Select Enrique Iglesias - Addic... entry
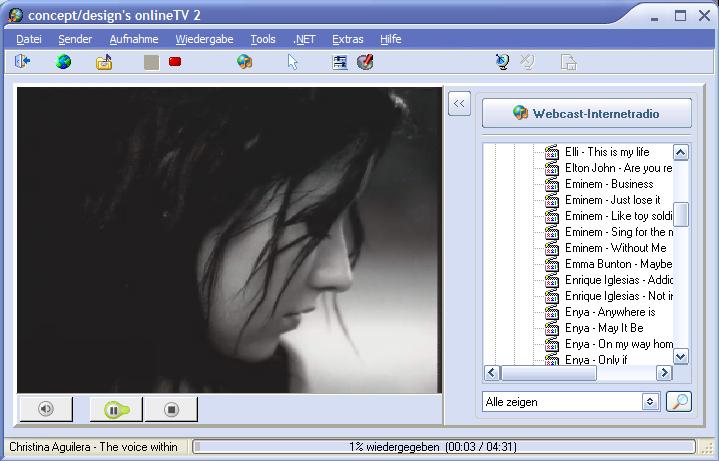719x461 pixels. (619, 280)
